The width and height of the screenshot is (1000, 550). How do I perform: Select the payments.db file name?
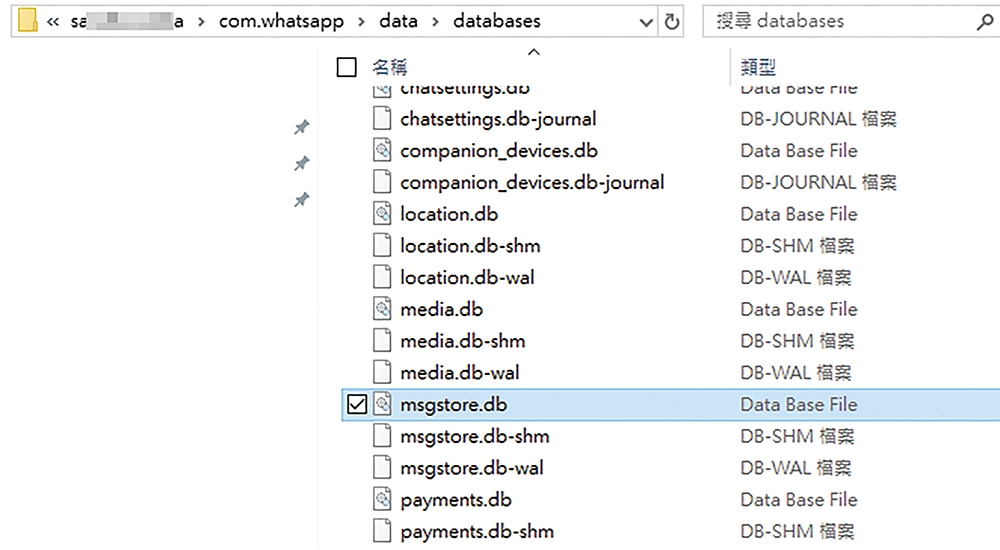tap(455, 500)
